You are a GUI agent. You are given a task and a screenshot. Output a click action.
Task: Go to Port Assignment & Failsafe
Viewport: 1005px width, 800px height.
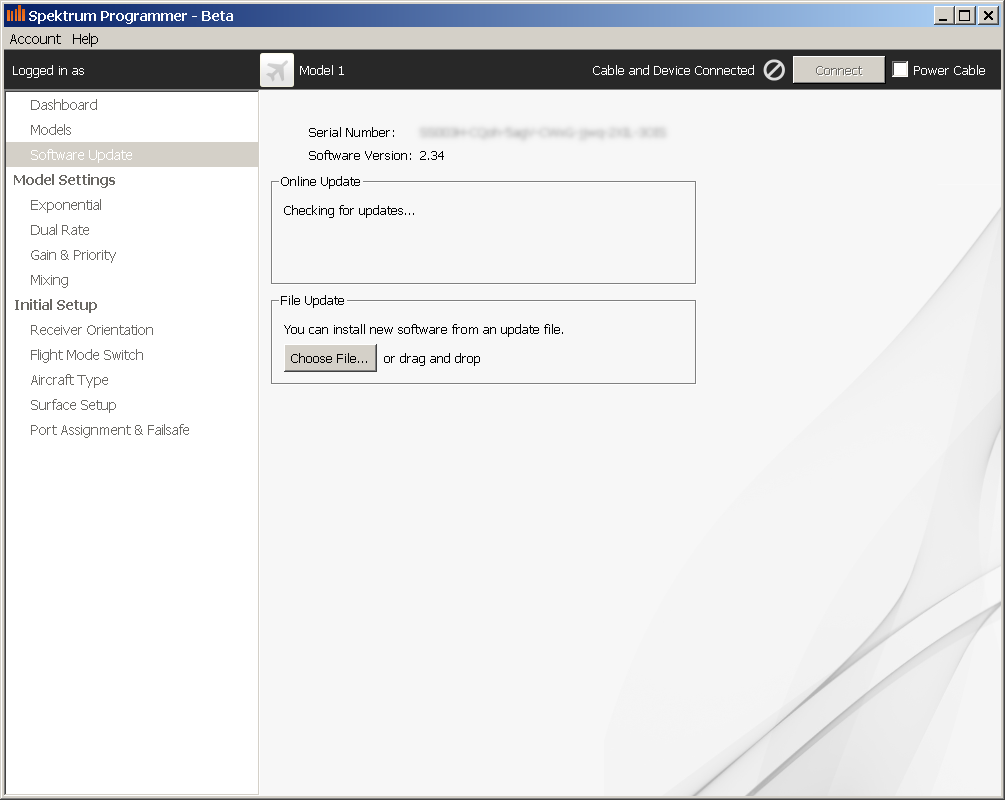[x=110, y=430]
